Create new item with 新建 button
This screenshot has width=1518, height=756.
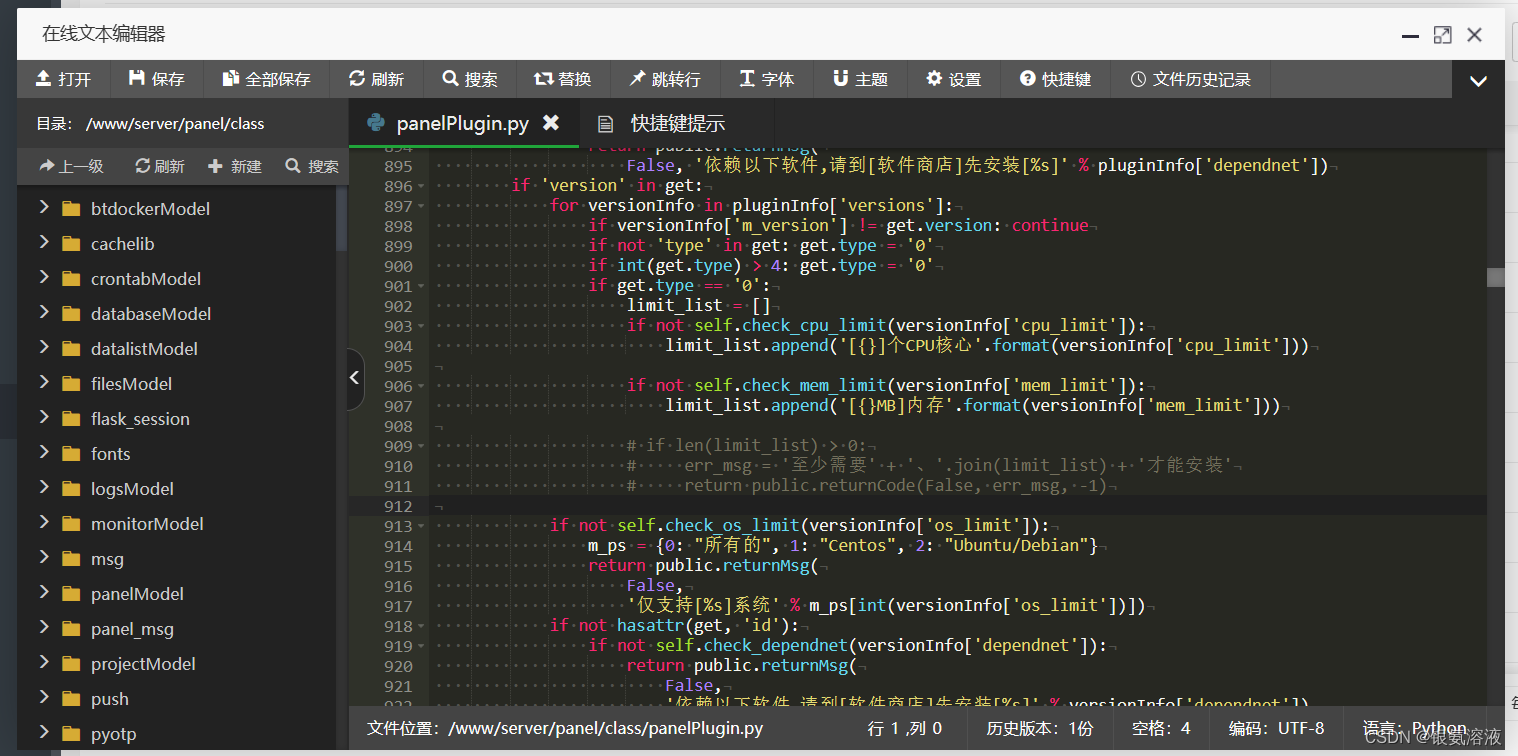(x=234, y=166)
